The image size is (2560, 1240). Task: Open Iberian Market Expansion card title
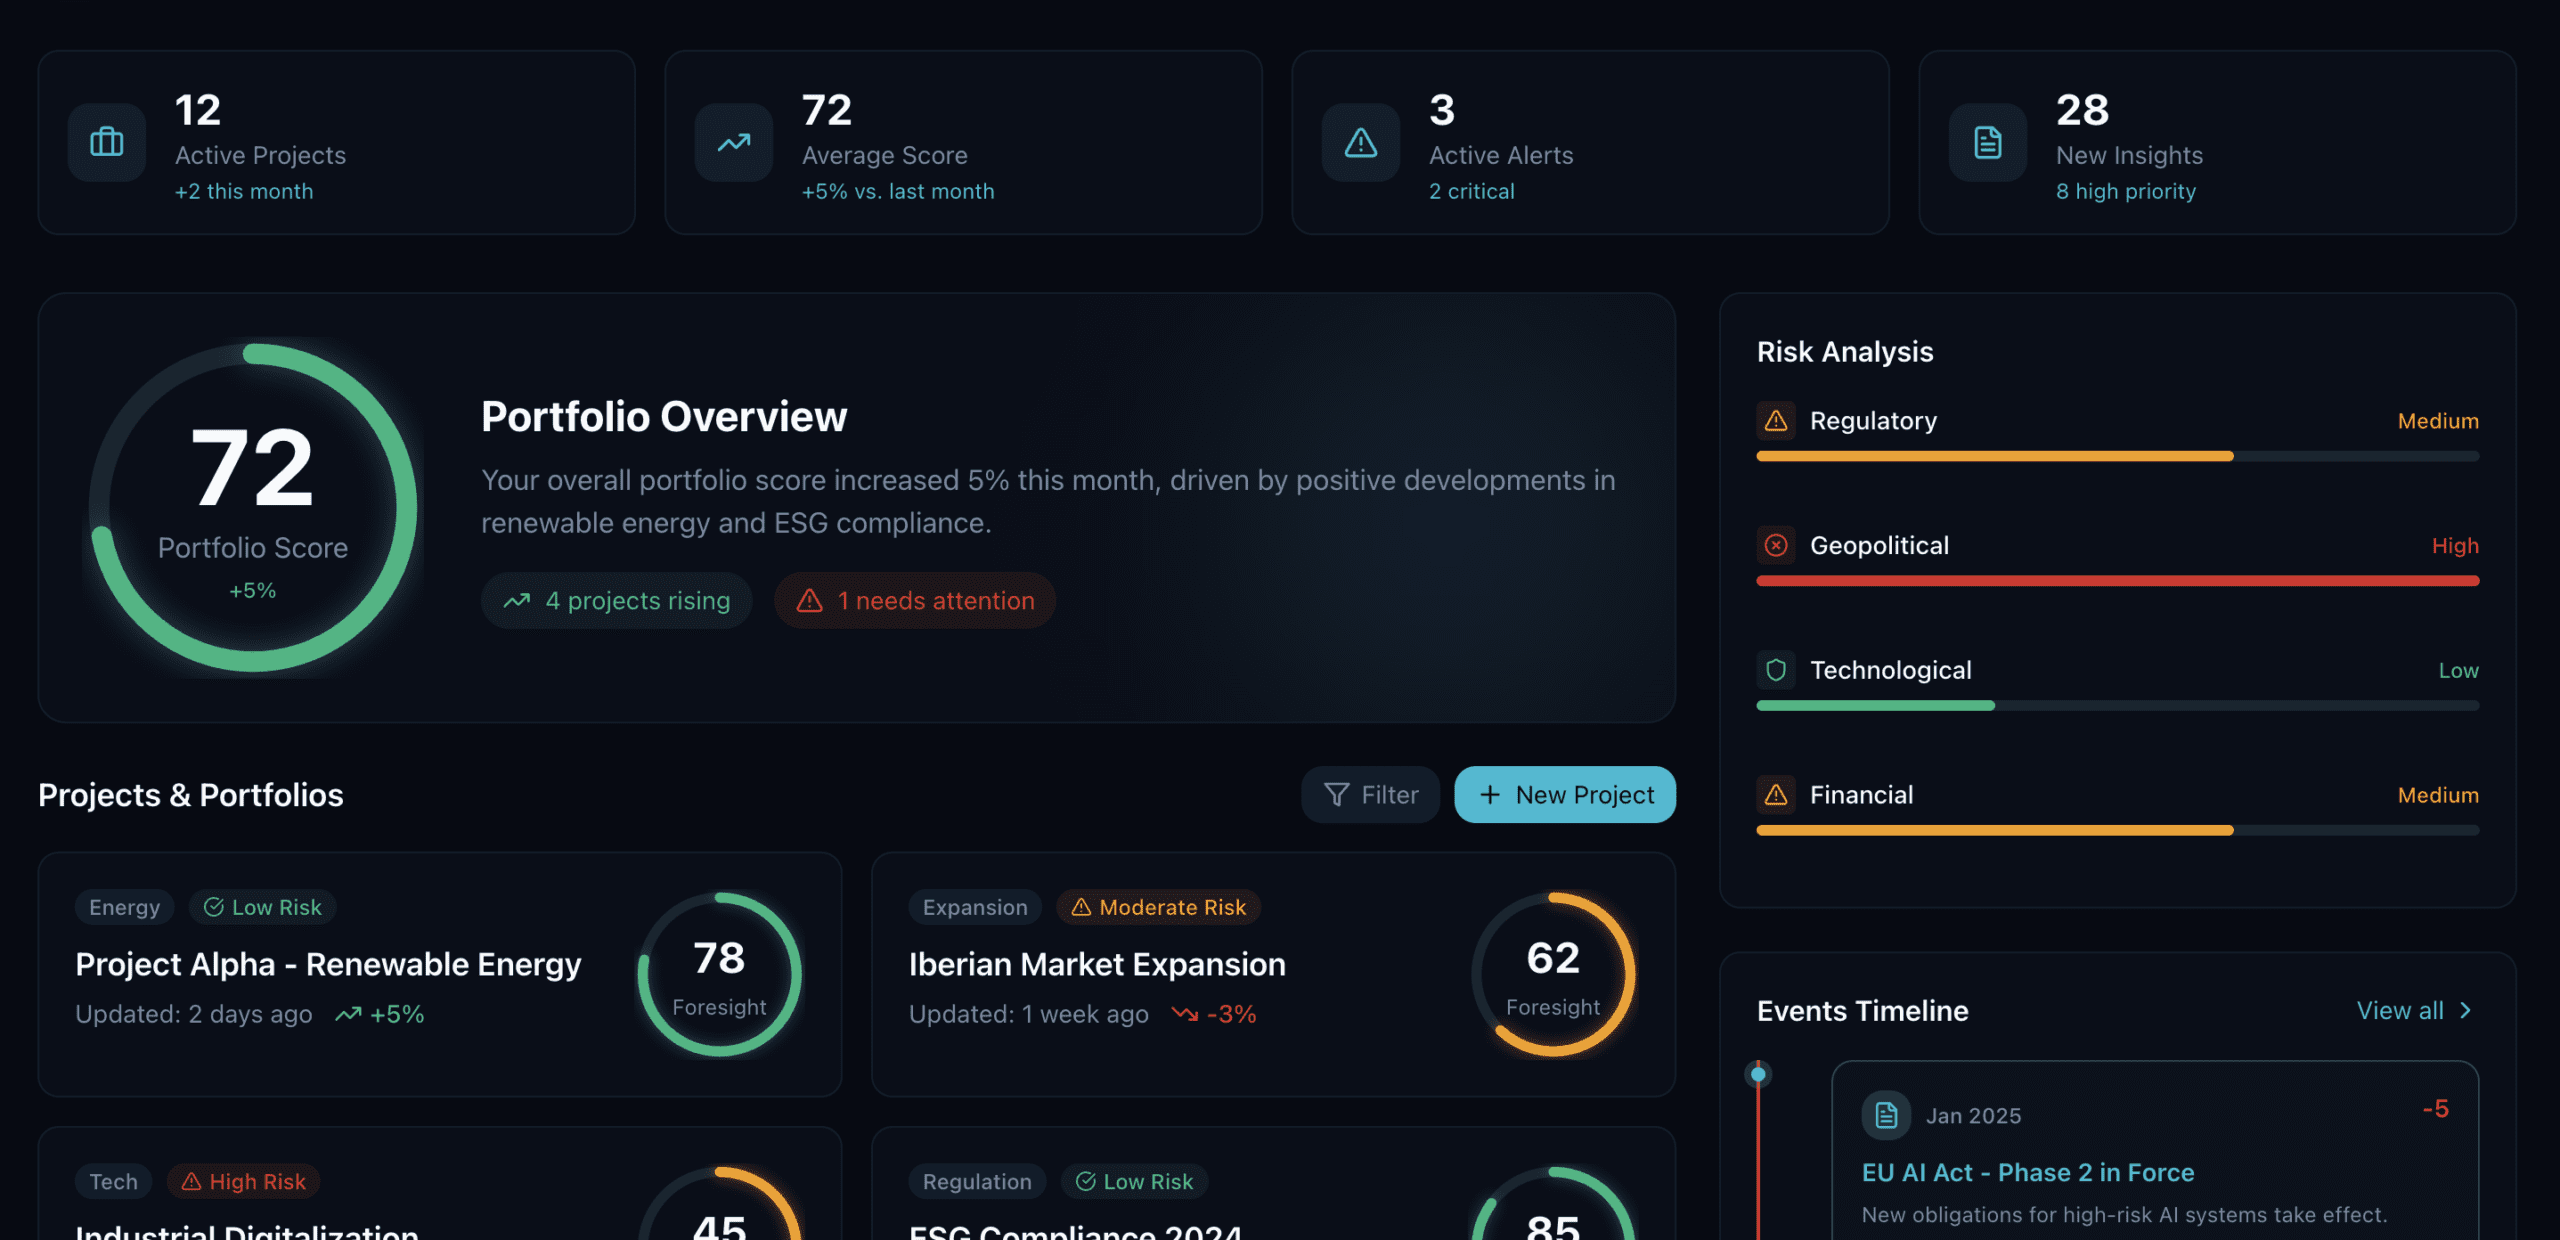(1097, 965)
